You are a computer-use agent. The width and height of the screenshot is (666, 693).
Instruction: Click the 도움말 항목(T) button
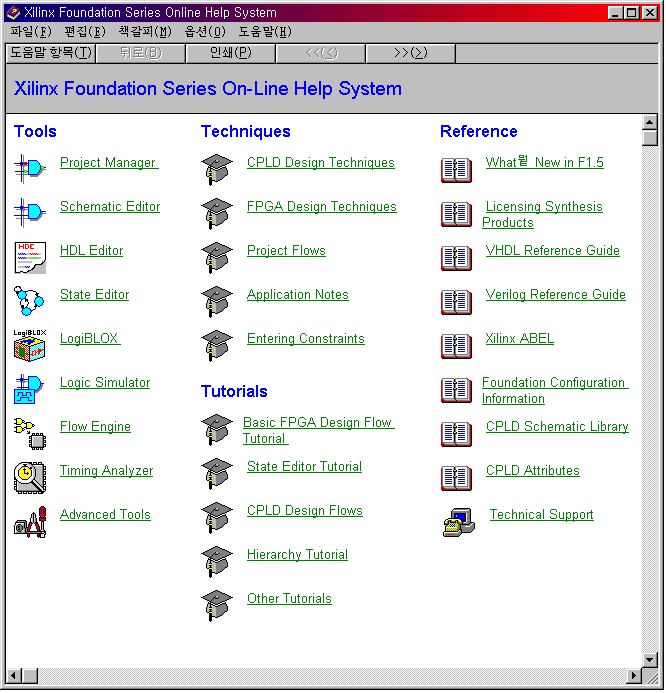pos(51,53)
